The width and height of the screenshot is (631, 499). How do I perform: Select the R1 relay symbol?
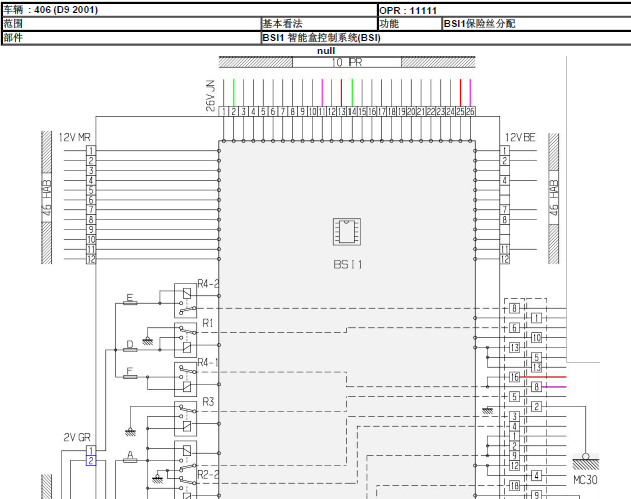[186, 340]
